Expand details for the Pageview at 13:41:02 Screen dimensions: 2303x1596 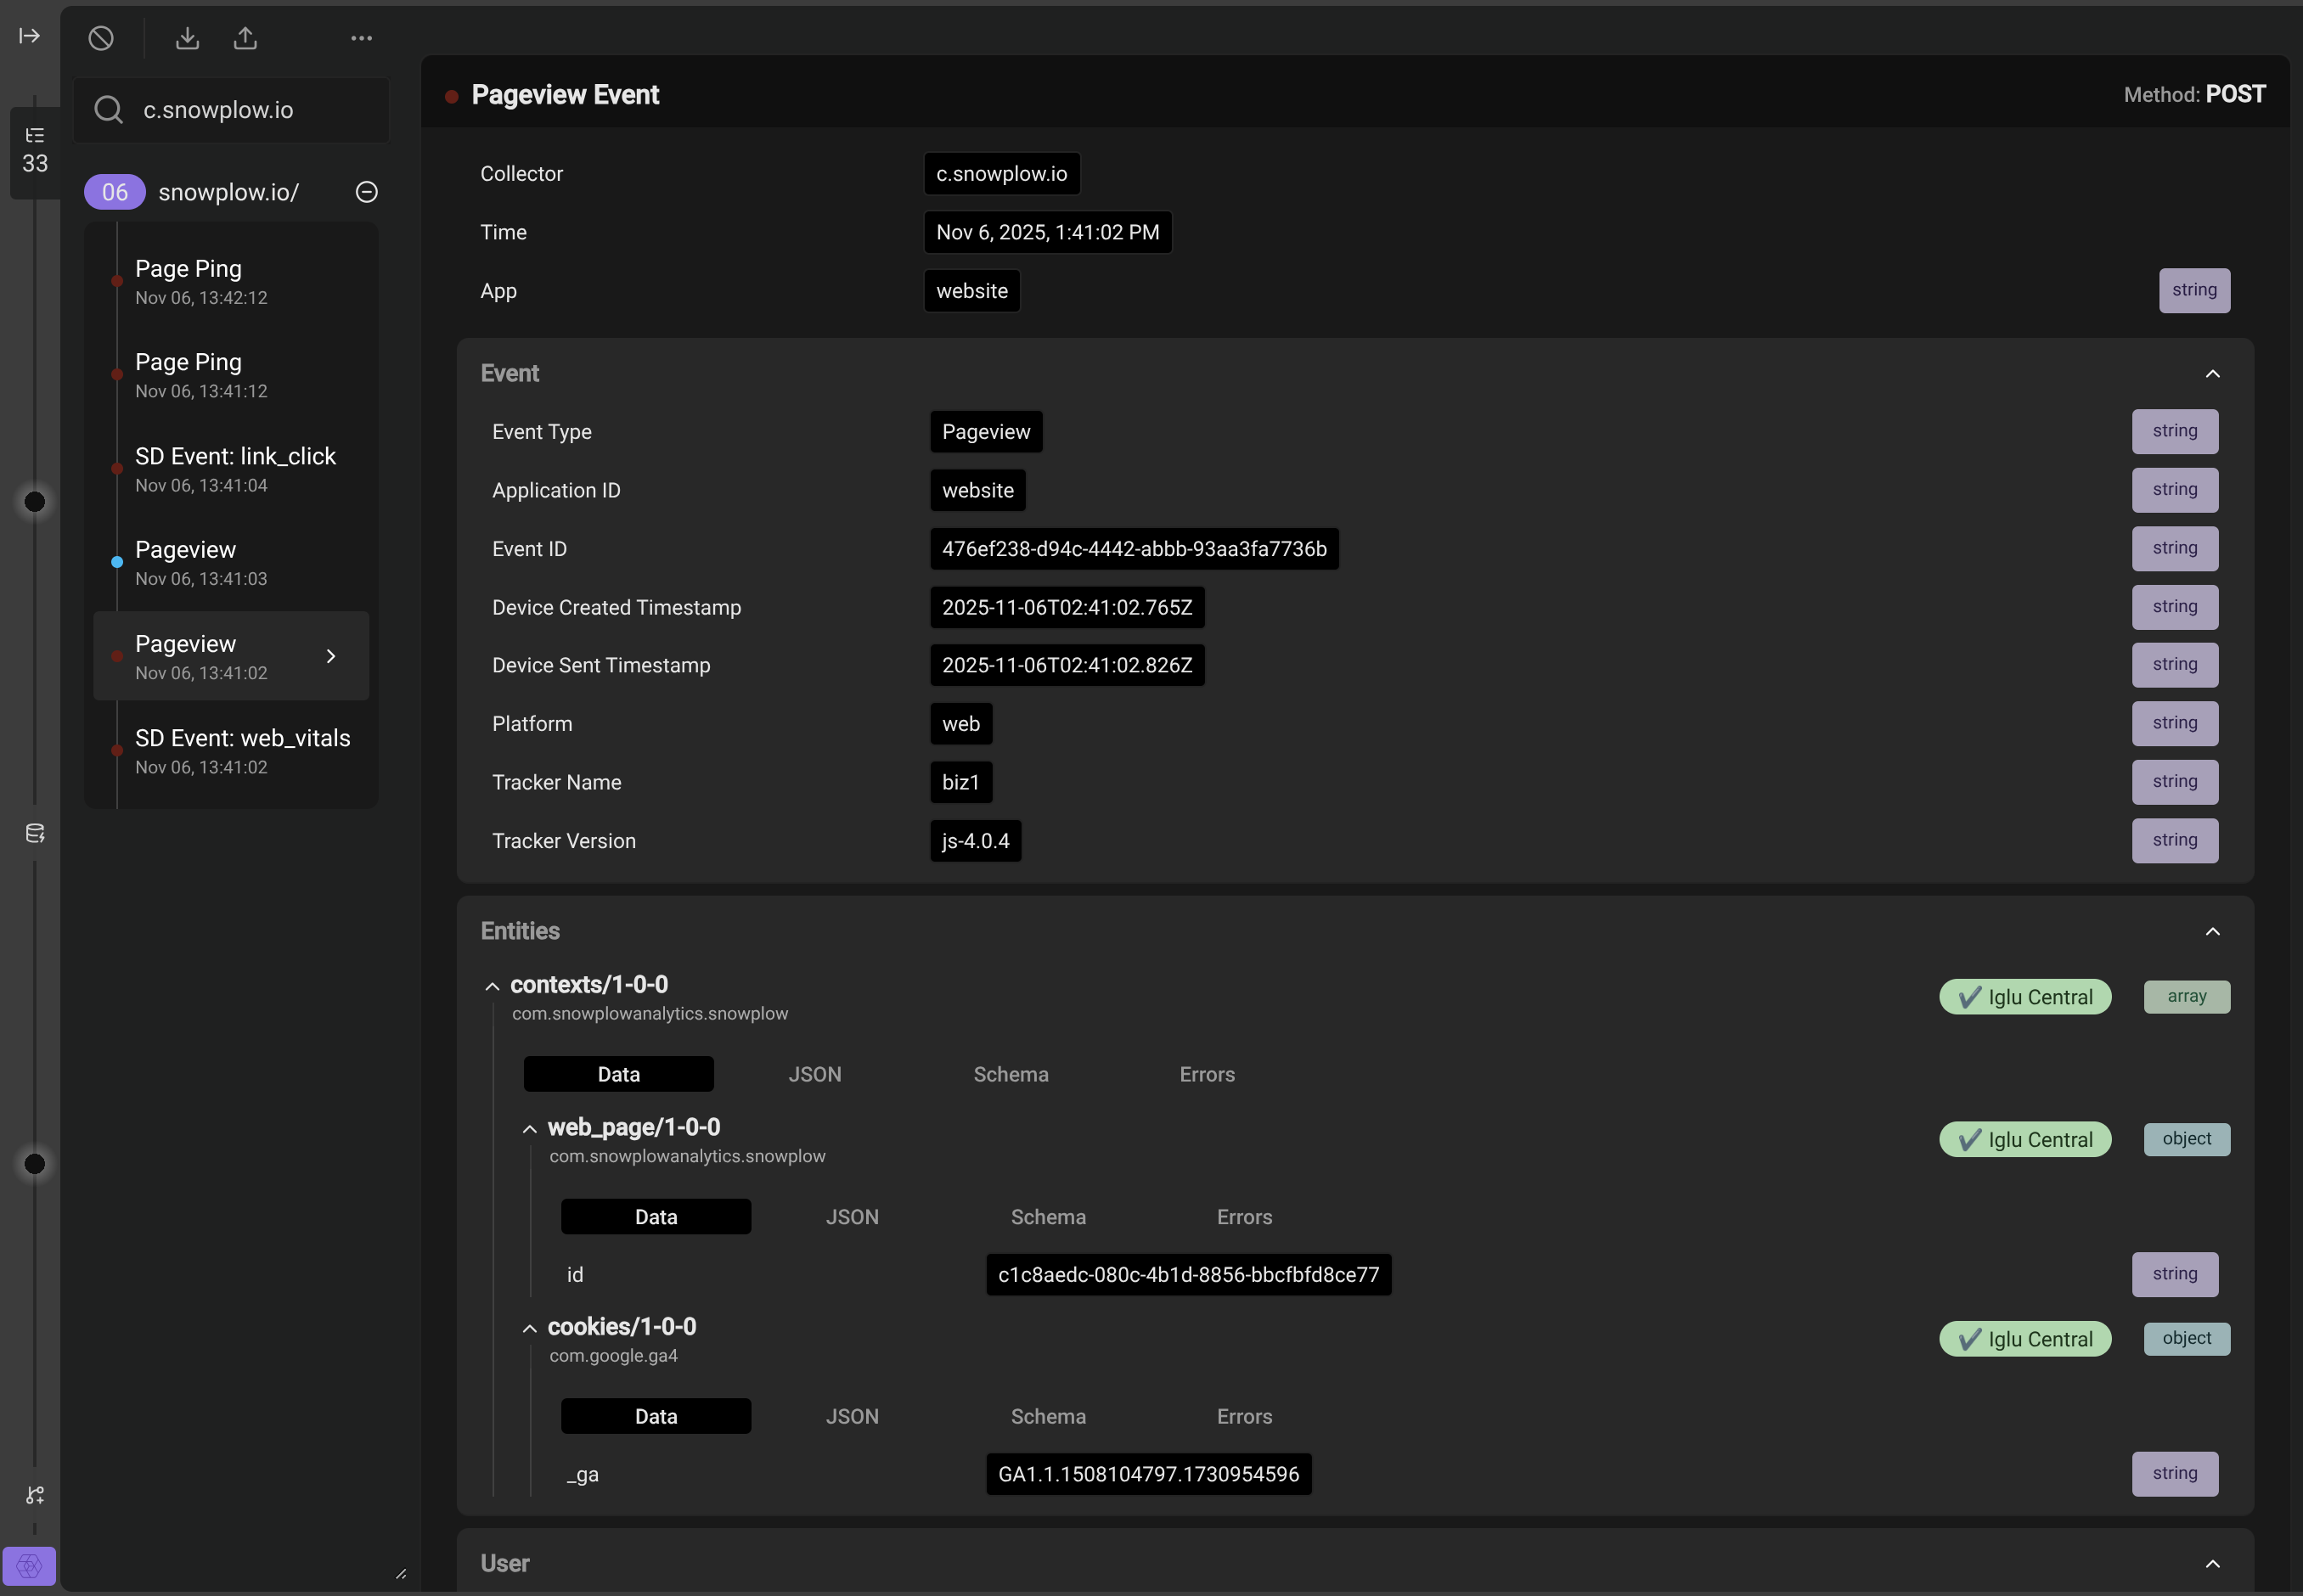pos(331,656)
